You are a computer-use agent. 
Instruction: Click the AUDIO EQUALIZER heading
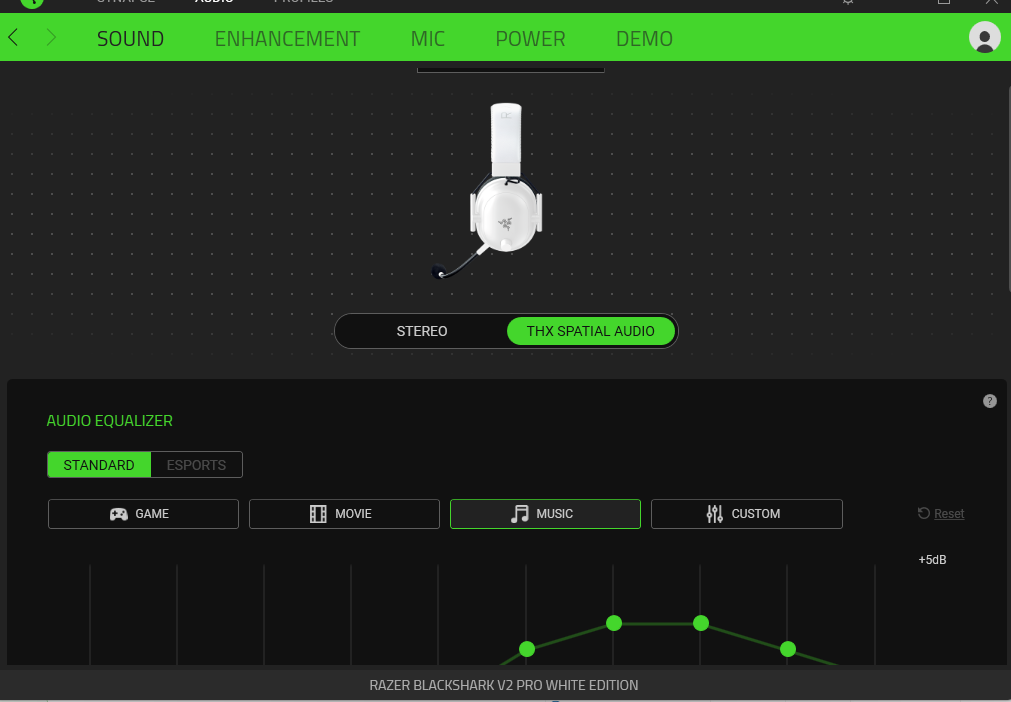[110, 421]
